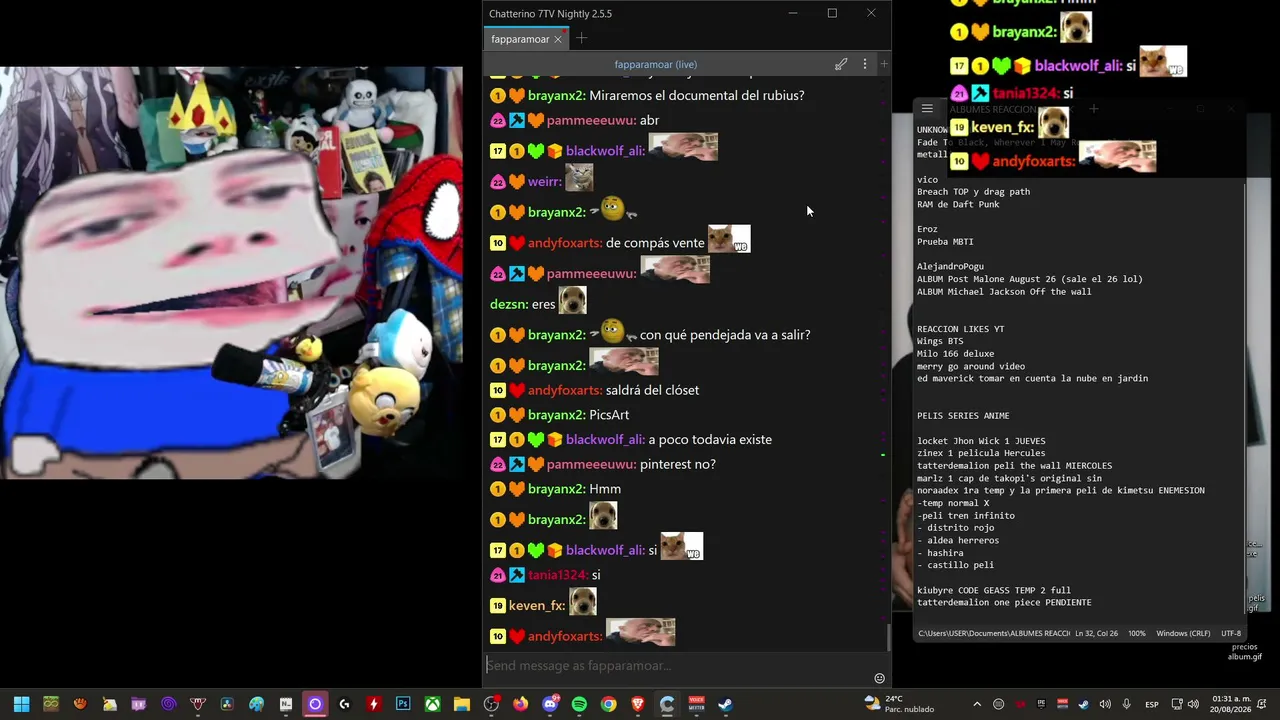The image size is (1280, 720).
Task: Click UTF-8 encoding in Notepad status bar
Action: point(1231,634)
